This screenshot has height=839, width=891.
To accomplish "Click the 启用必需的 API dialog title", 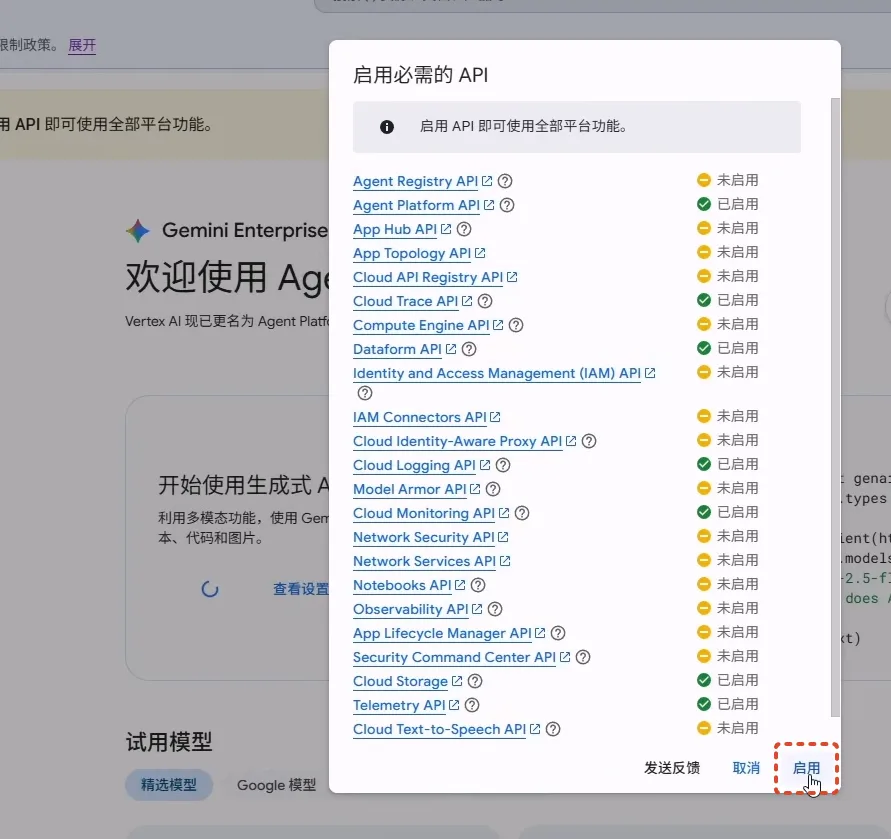I will [x=420, y=75].
